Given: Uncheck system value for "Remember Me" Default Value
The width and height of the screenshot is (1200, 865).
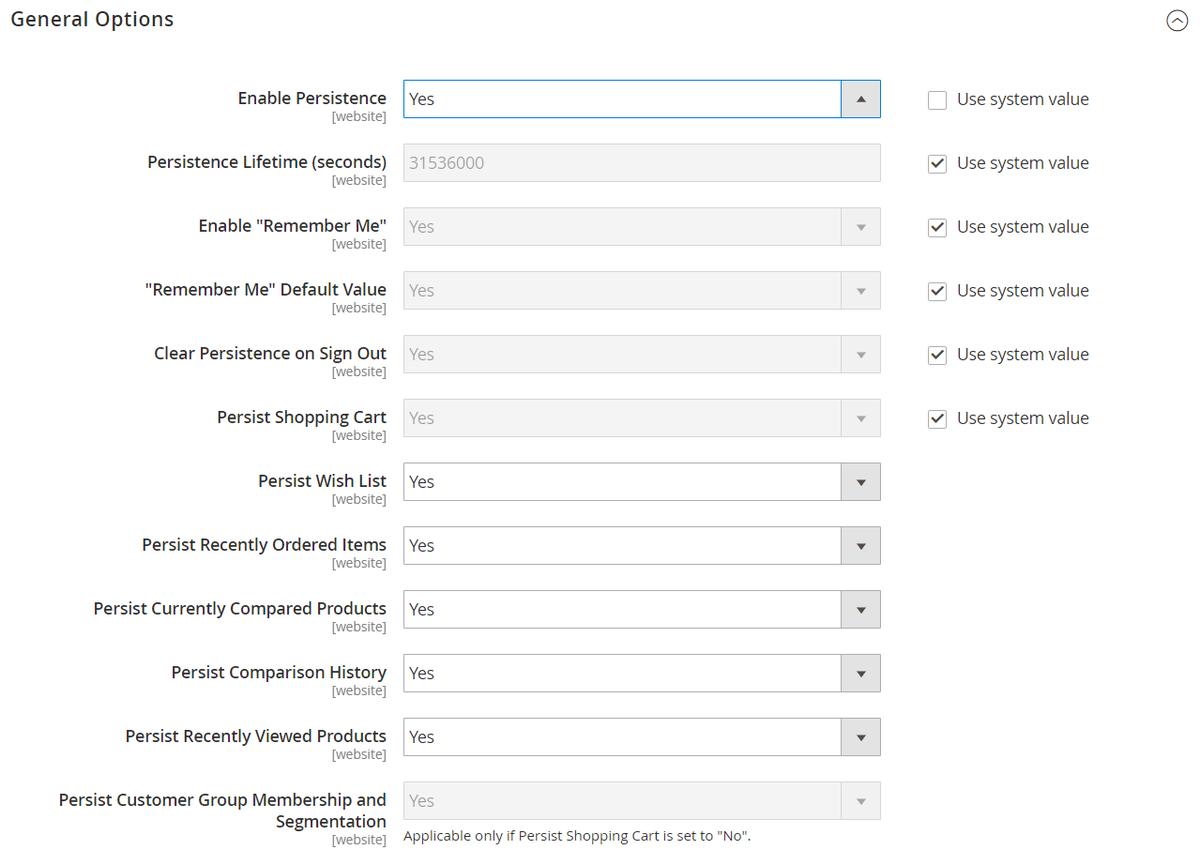Looking at the screenshot, I should 937,292.
